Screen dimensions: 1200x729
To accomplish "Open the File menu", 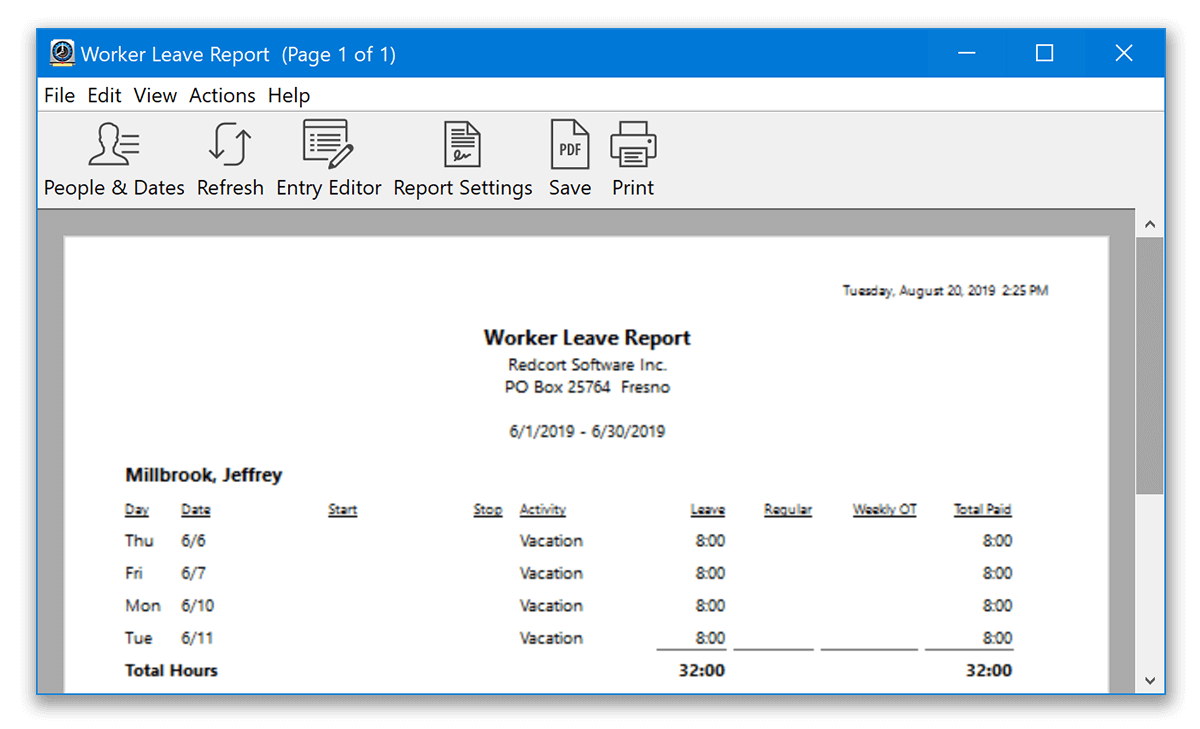I will click(x=59, y=95).
